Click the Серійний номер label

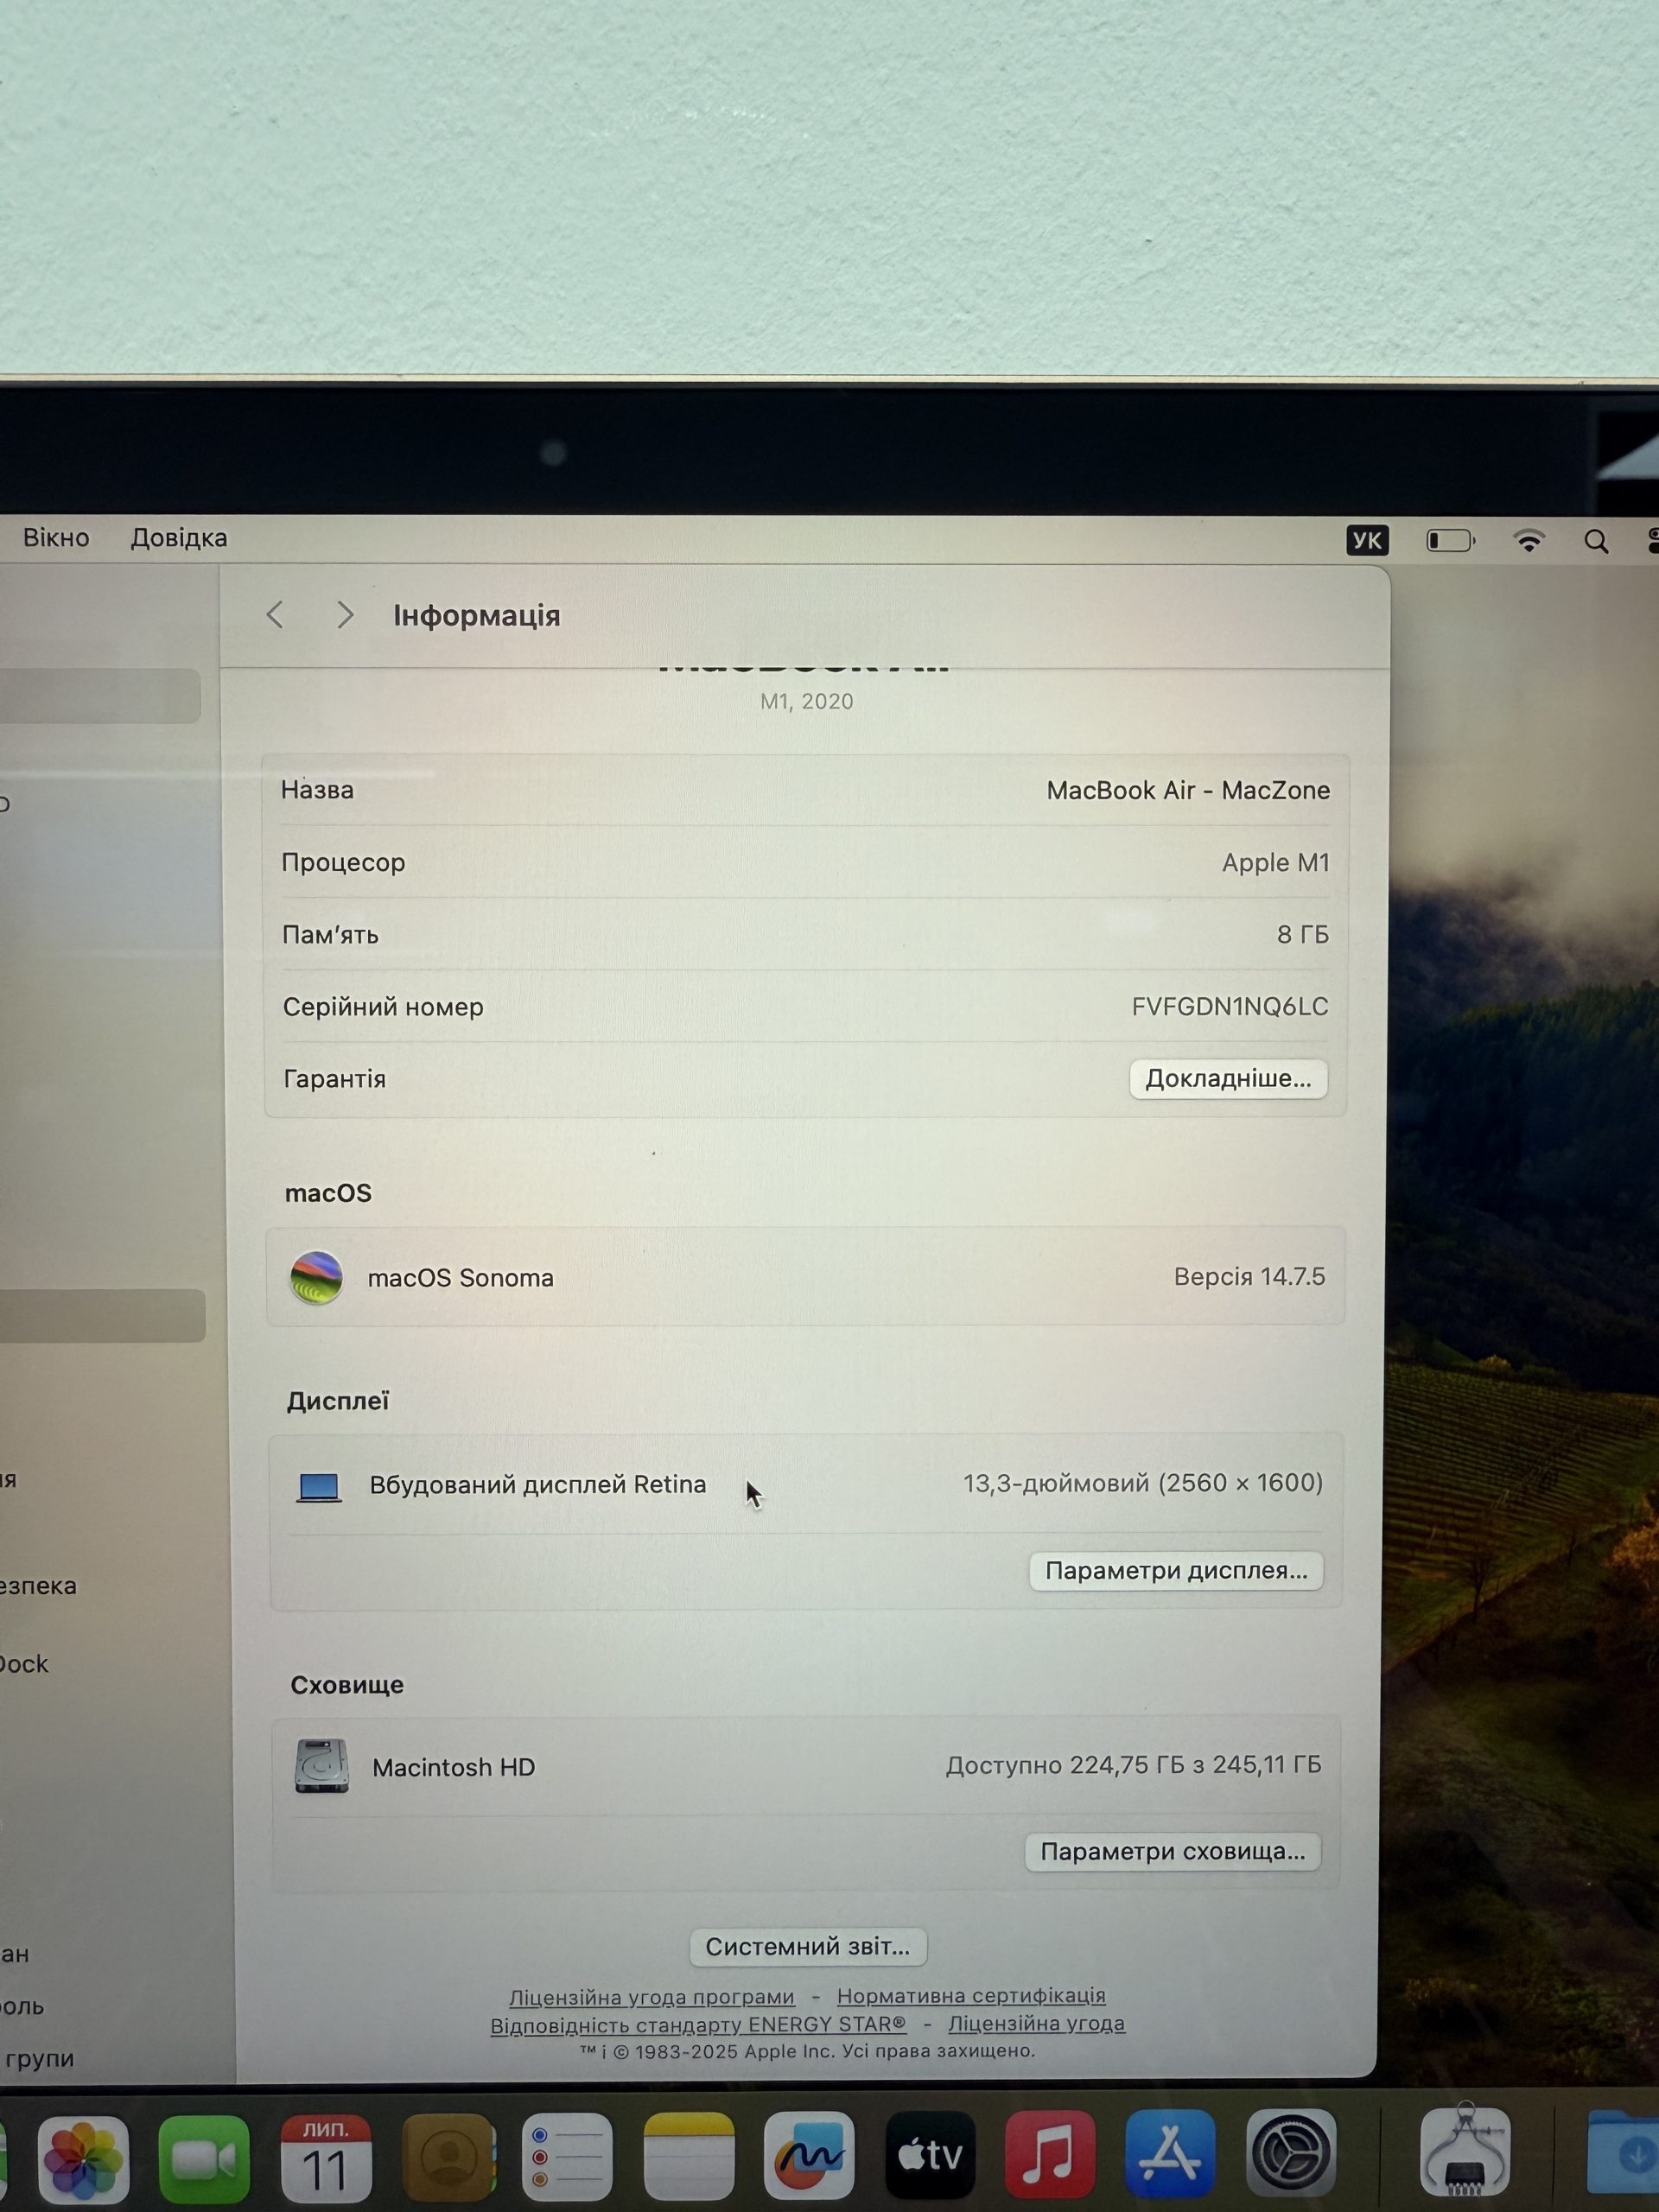coord(383,1007)
